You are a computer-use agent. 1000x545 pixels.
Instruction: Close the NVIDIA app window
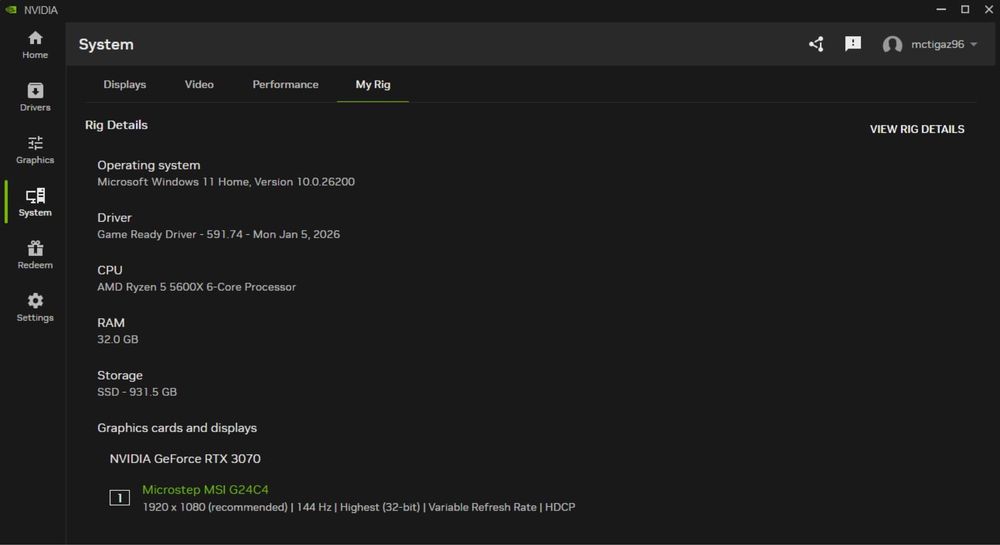(x=989, y=10)
